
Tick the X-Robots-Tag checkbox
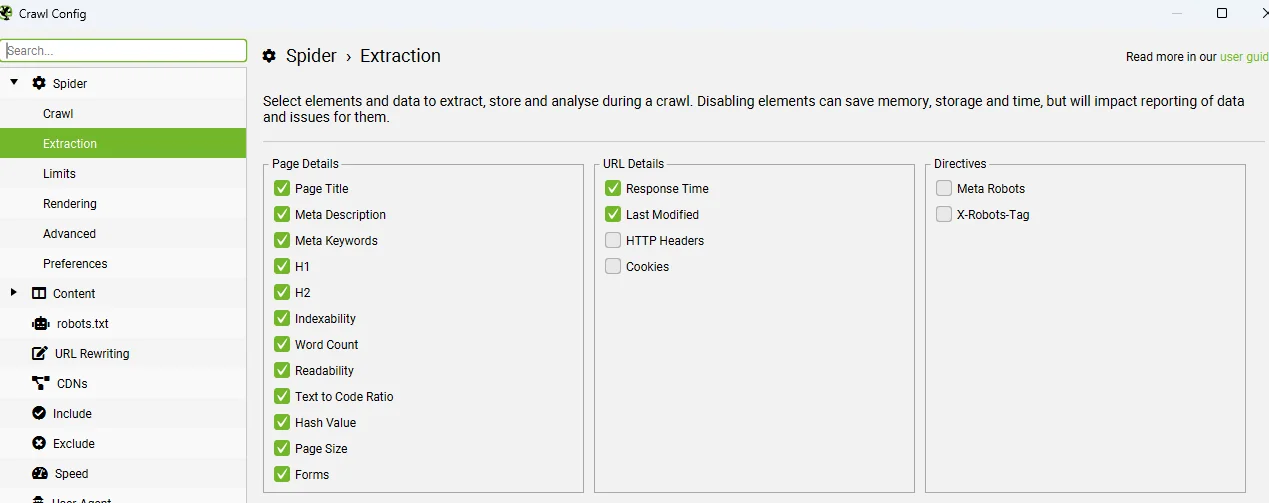(944, 214)
